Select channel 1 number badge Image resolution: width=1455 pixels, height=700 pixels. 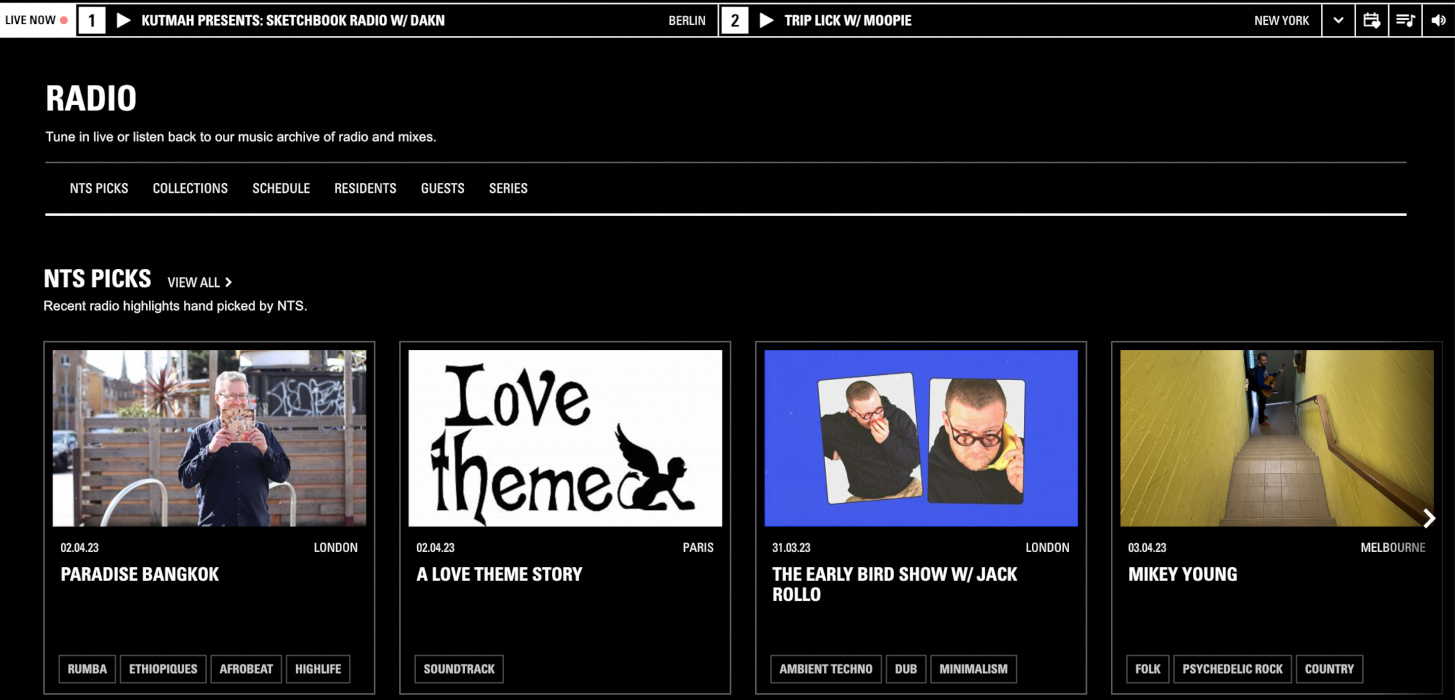point(91,20)
